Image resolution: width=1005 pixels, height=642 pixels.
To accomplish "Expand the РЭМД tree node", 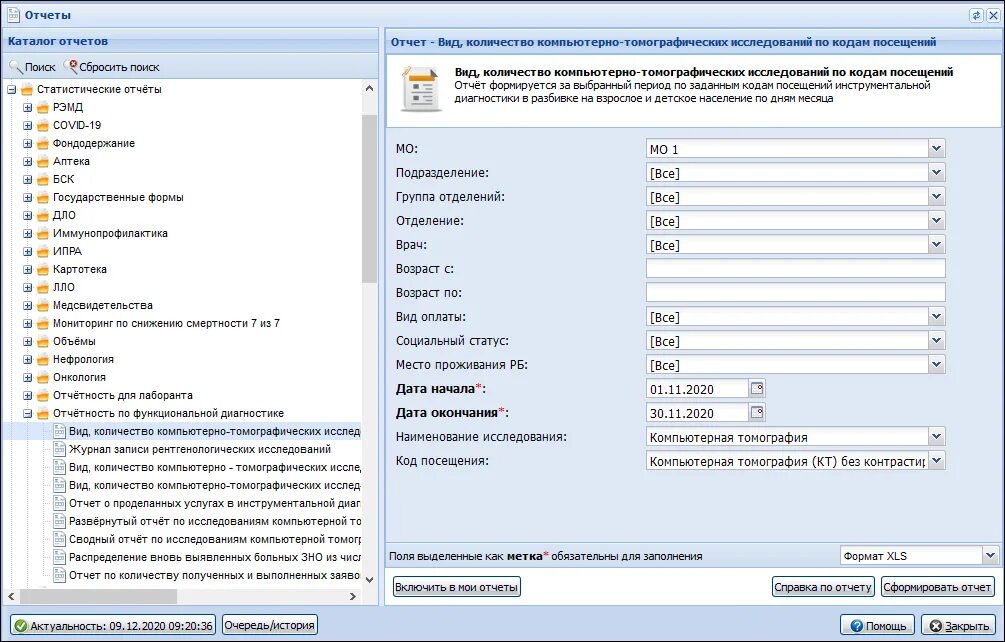I will tap(28, 108).
